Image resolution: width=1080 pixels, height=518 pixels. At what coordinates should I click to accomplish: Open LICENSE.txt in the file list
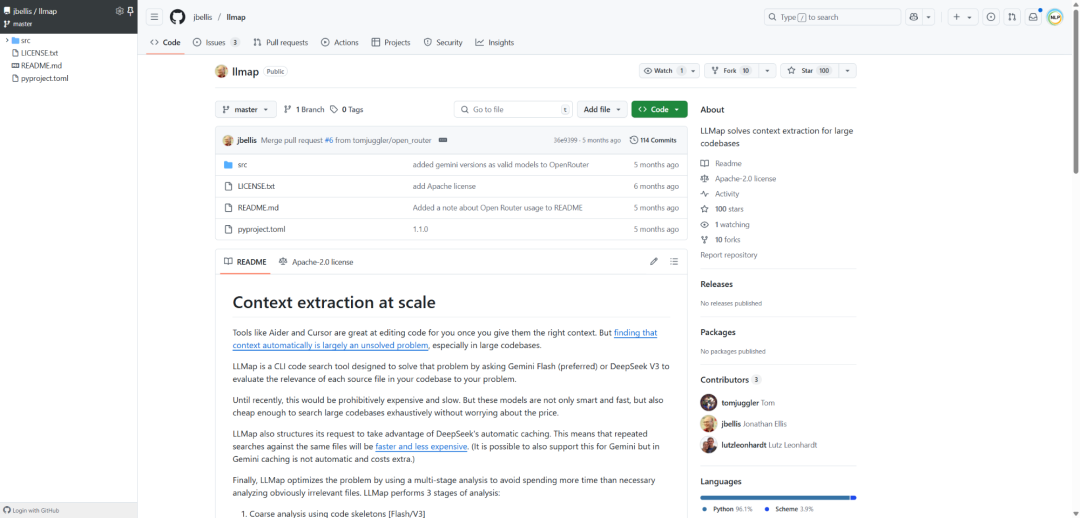[x=256, y=187]
